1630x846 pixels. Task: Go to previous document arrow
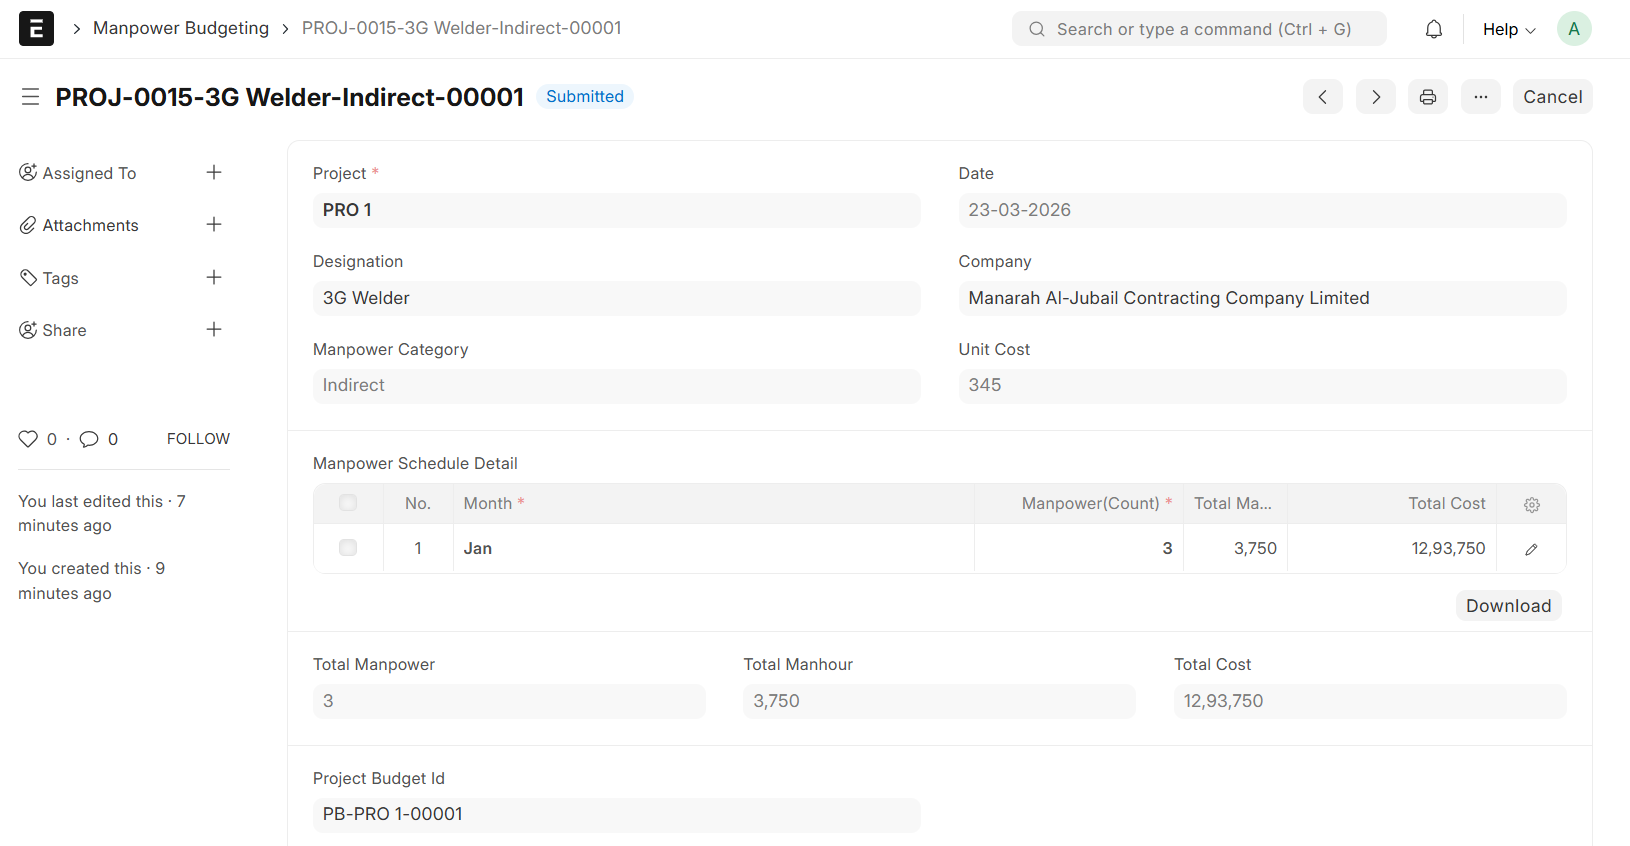point(1322,97)
